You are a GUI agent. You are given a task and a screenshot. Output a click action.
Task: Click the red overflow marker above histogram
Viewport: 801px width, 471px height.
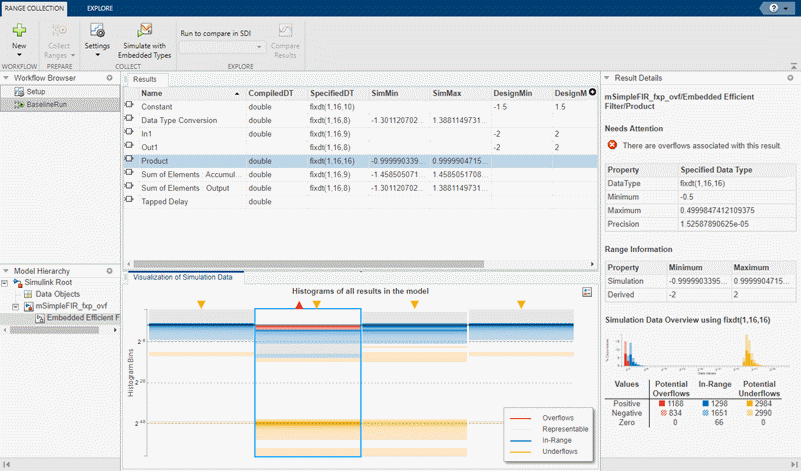click(299, 304)
